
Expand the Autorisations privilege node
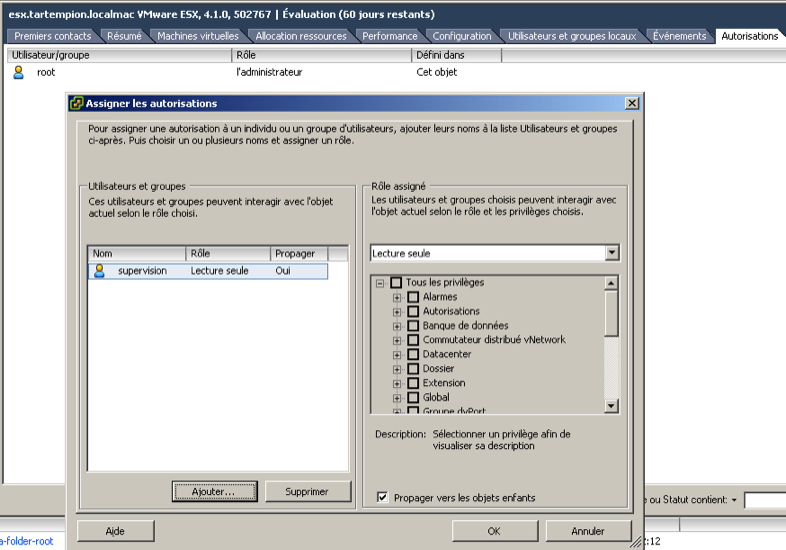pyautogui.click(x=397, y=312)
